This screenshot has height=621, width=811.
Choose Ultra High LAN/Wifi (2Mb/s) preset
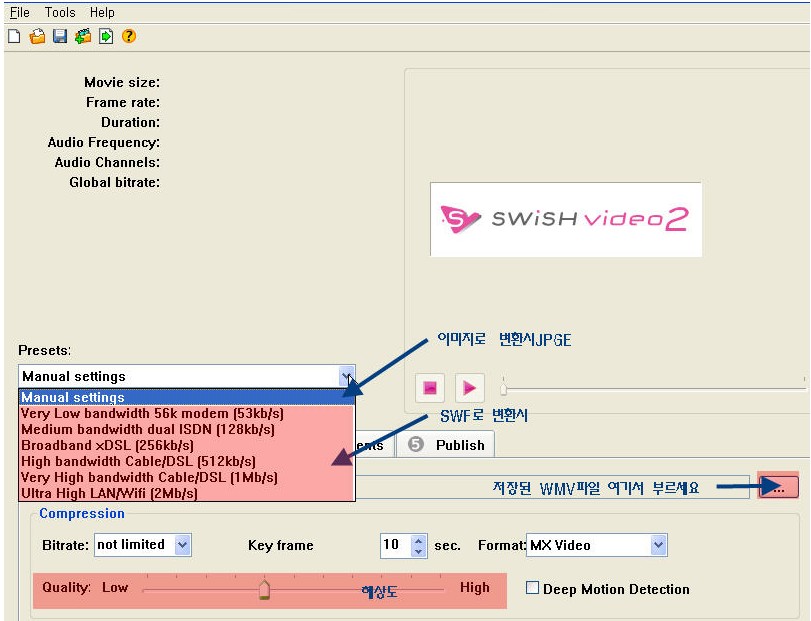(187, 493)
